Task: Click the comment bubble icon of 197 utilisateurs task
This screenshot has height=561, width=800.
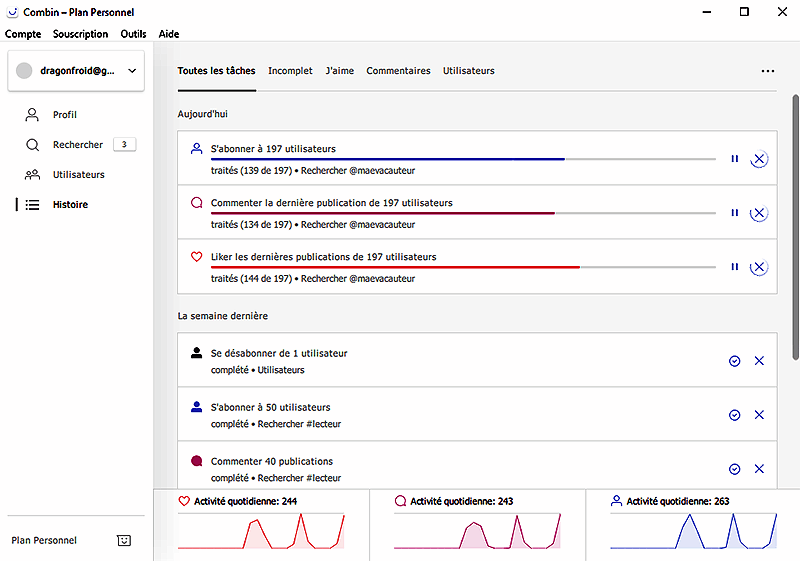Action: point(196,202)
